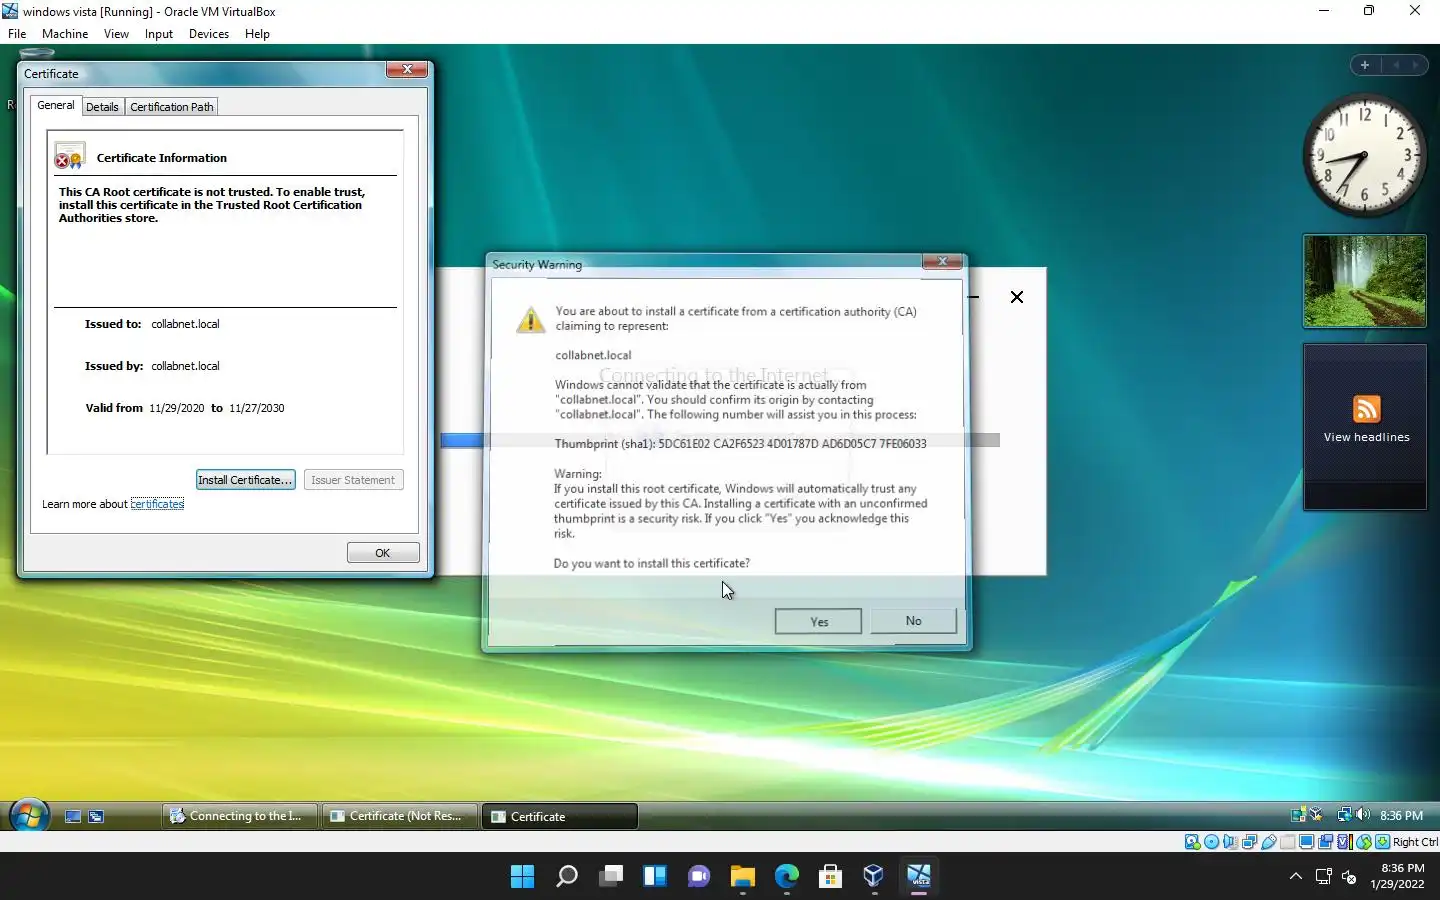Click Yes in Security Warning
The height and width of the screenshot is (900, 1440).
(x=819, y=621)
